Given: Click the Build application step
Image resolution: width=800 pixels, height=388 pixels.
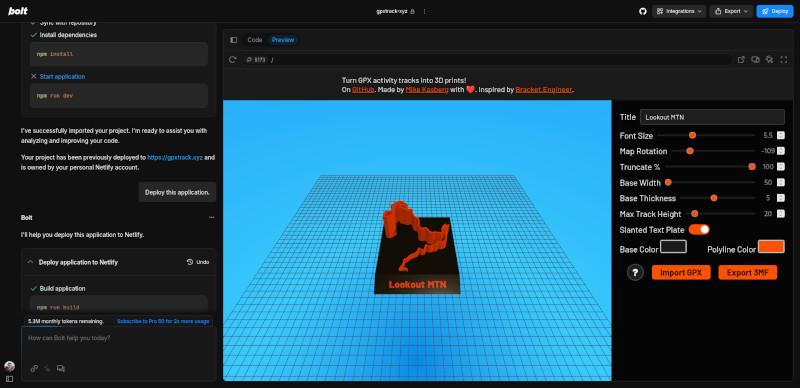Looking at the screenshot, I should (62, 288).
